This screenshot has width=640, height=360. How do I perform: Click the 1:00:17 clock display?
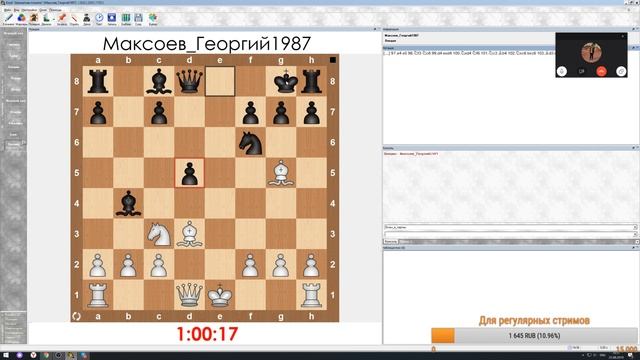point(207,334)
